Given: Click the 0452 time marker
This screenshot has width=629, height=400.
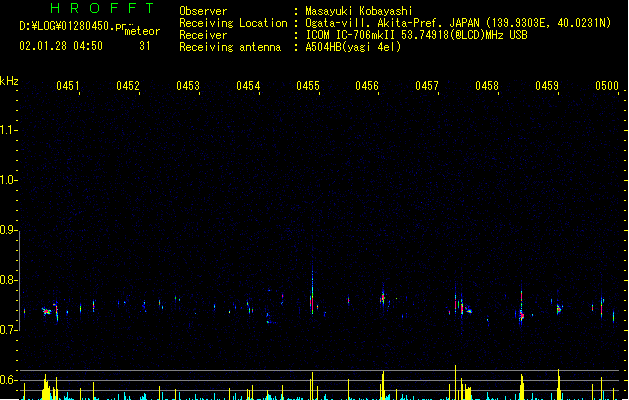Looking at the screenshot, I should point(128,85).
